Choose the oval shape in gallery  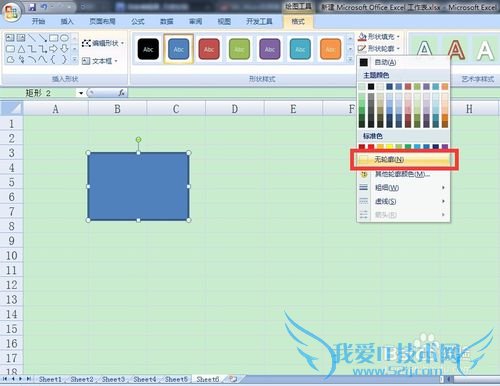pyautogui.click(x=64, y=38)
